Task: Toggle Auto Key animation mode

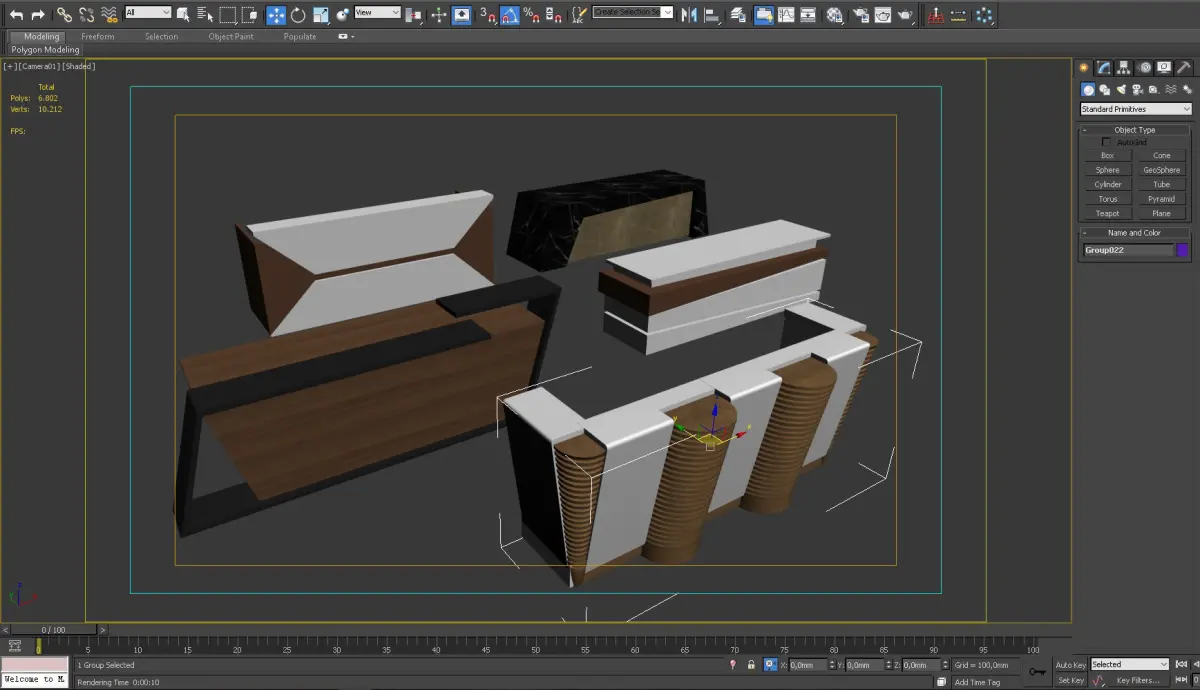Action: 1070,665
